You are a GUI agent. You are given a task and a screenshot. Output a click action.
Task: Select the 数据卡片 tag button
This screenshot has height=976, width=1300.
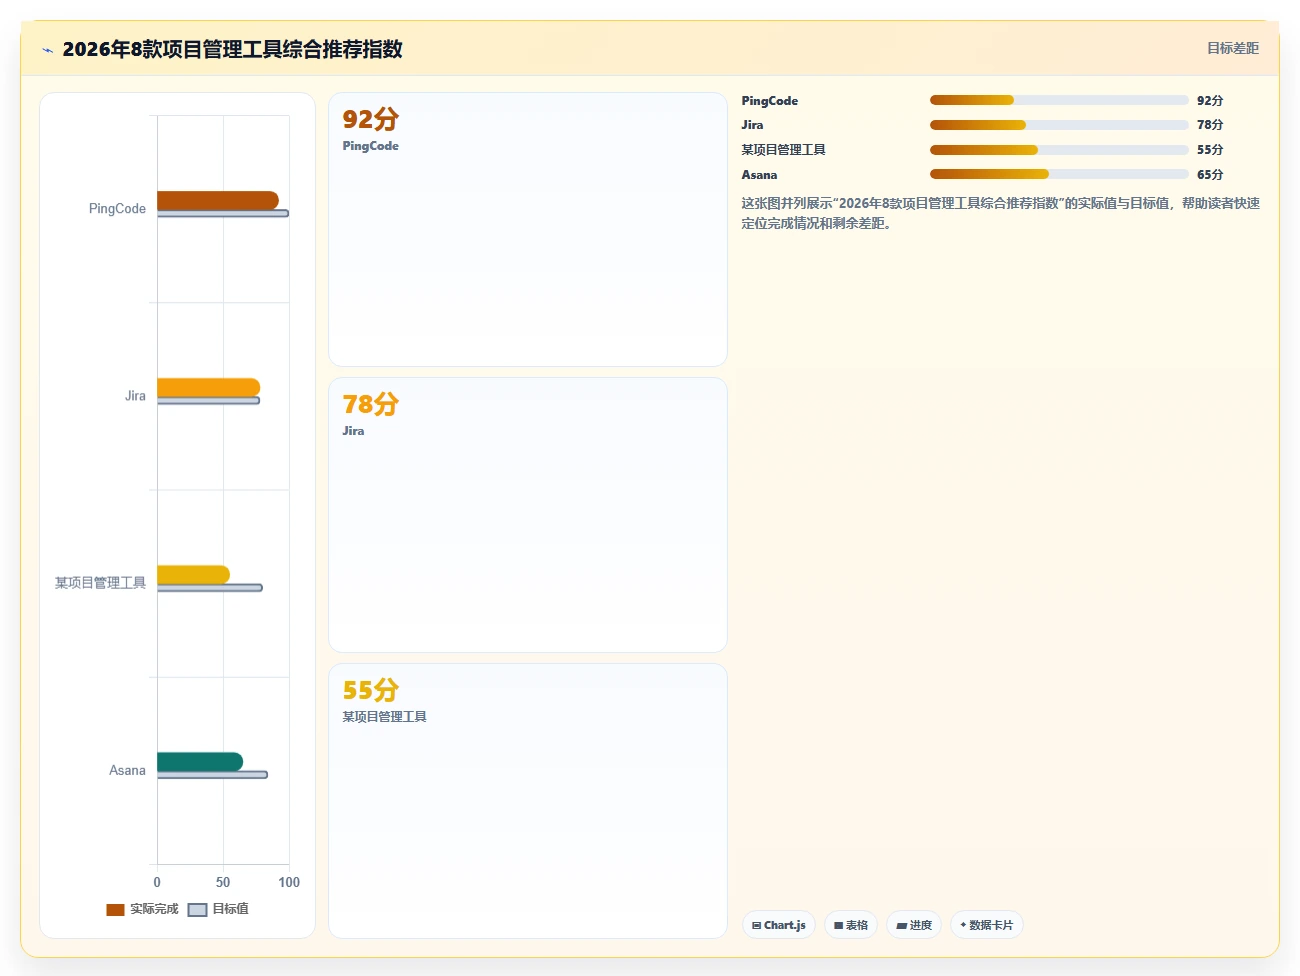(x=986, y=925)
